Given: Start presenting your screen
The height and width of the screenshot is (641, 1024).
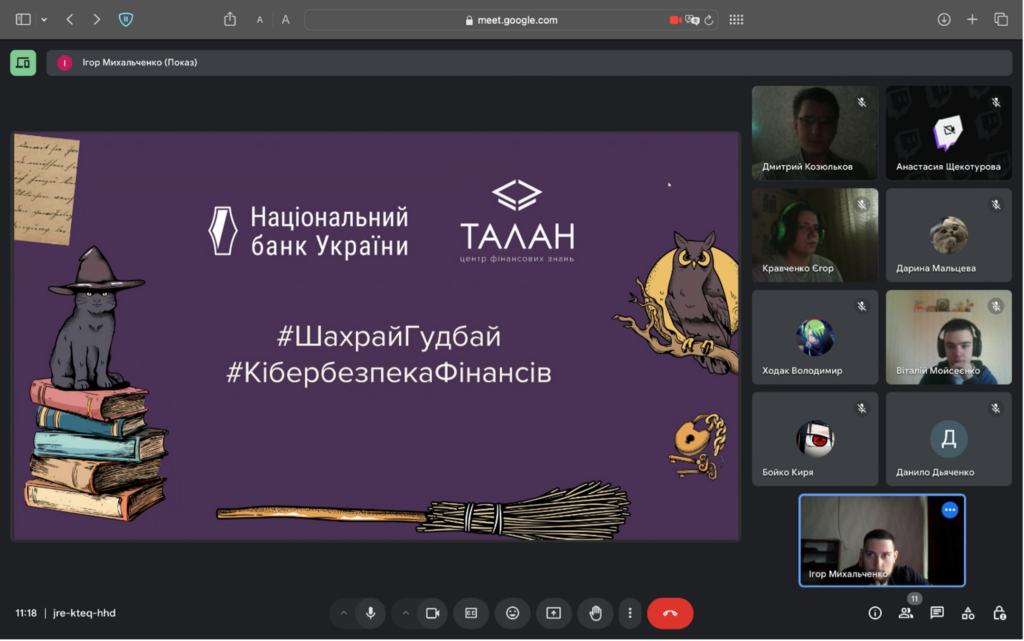Looking at the screenshot, I should pyautogui.click(x=554, y=613).
